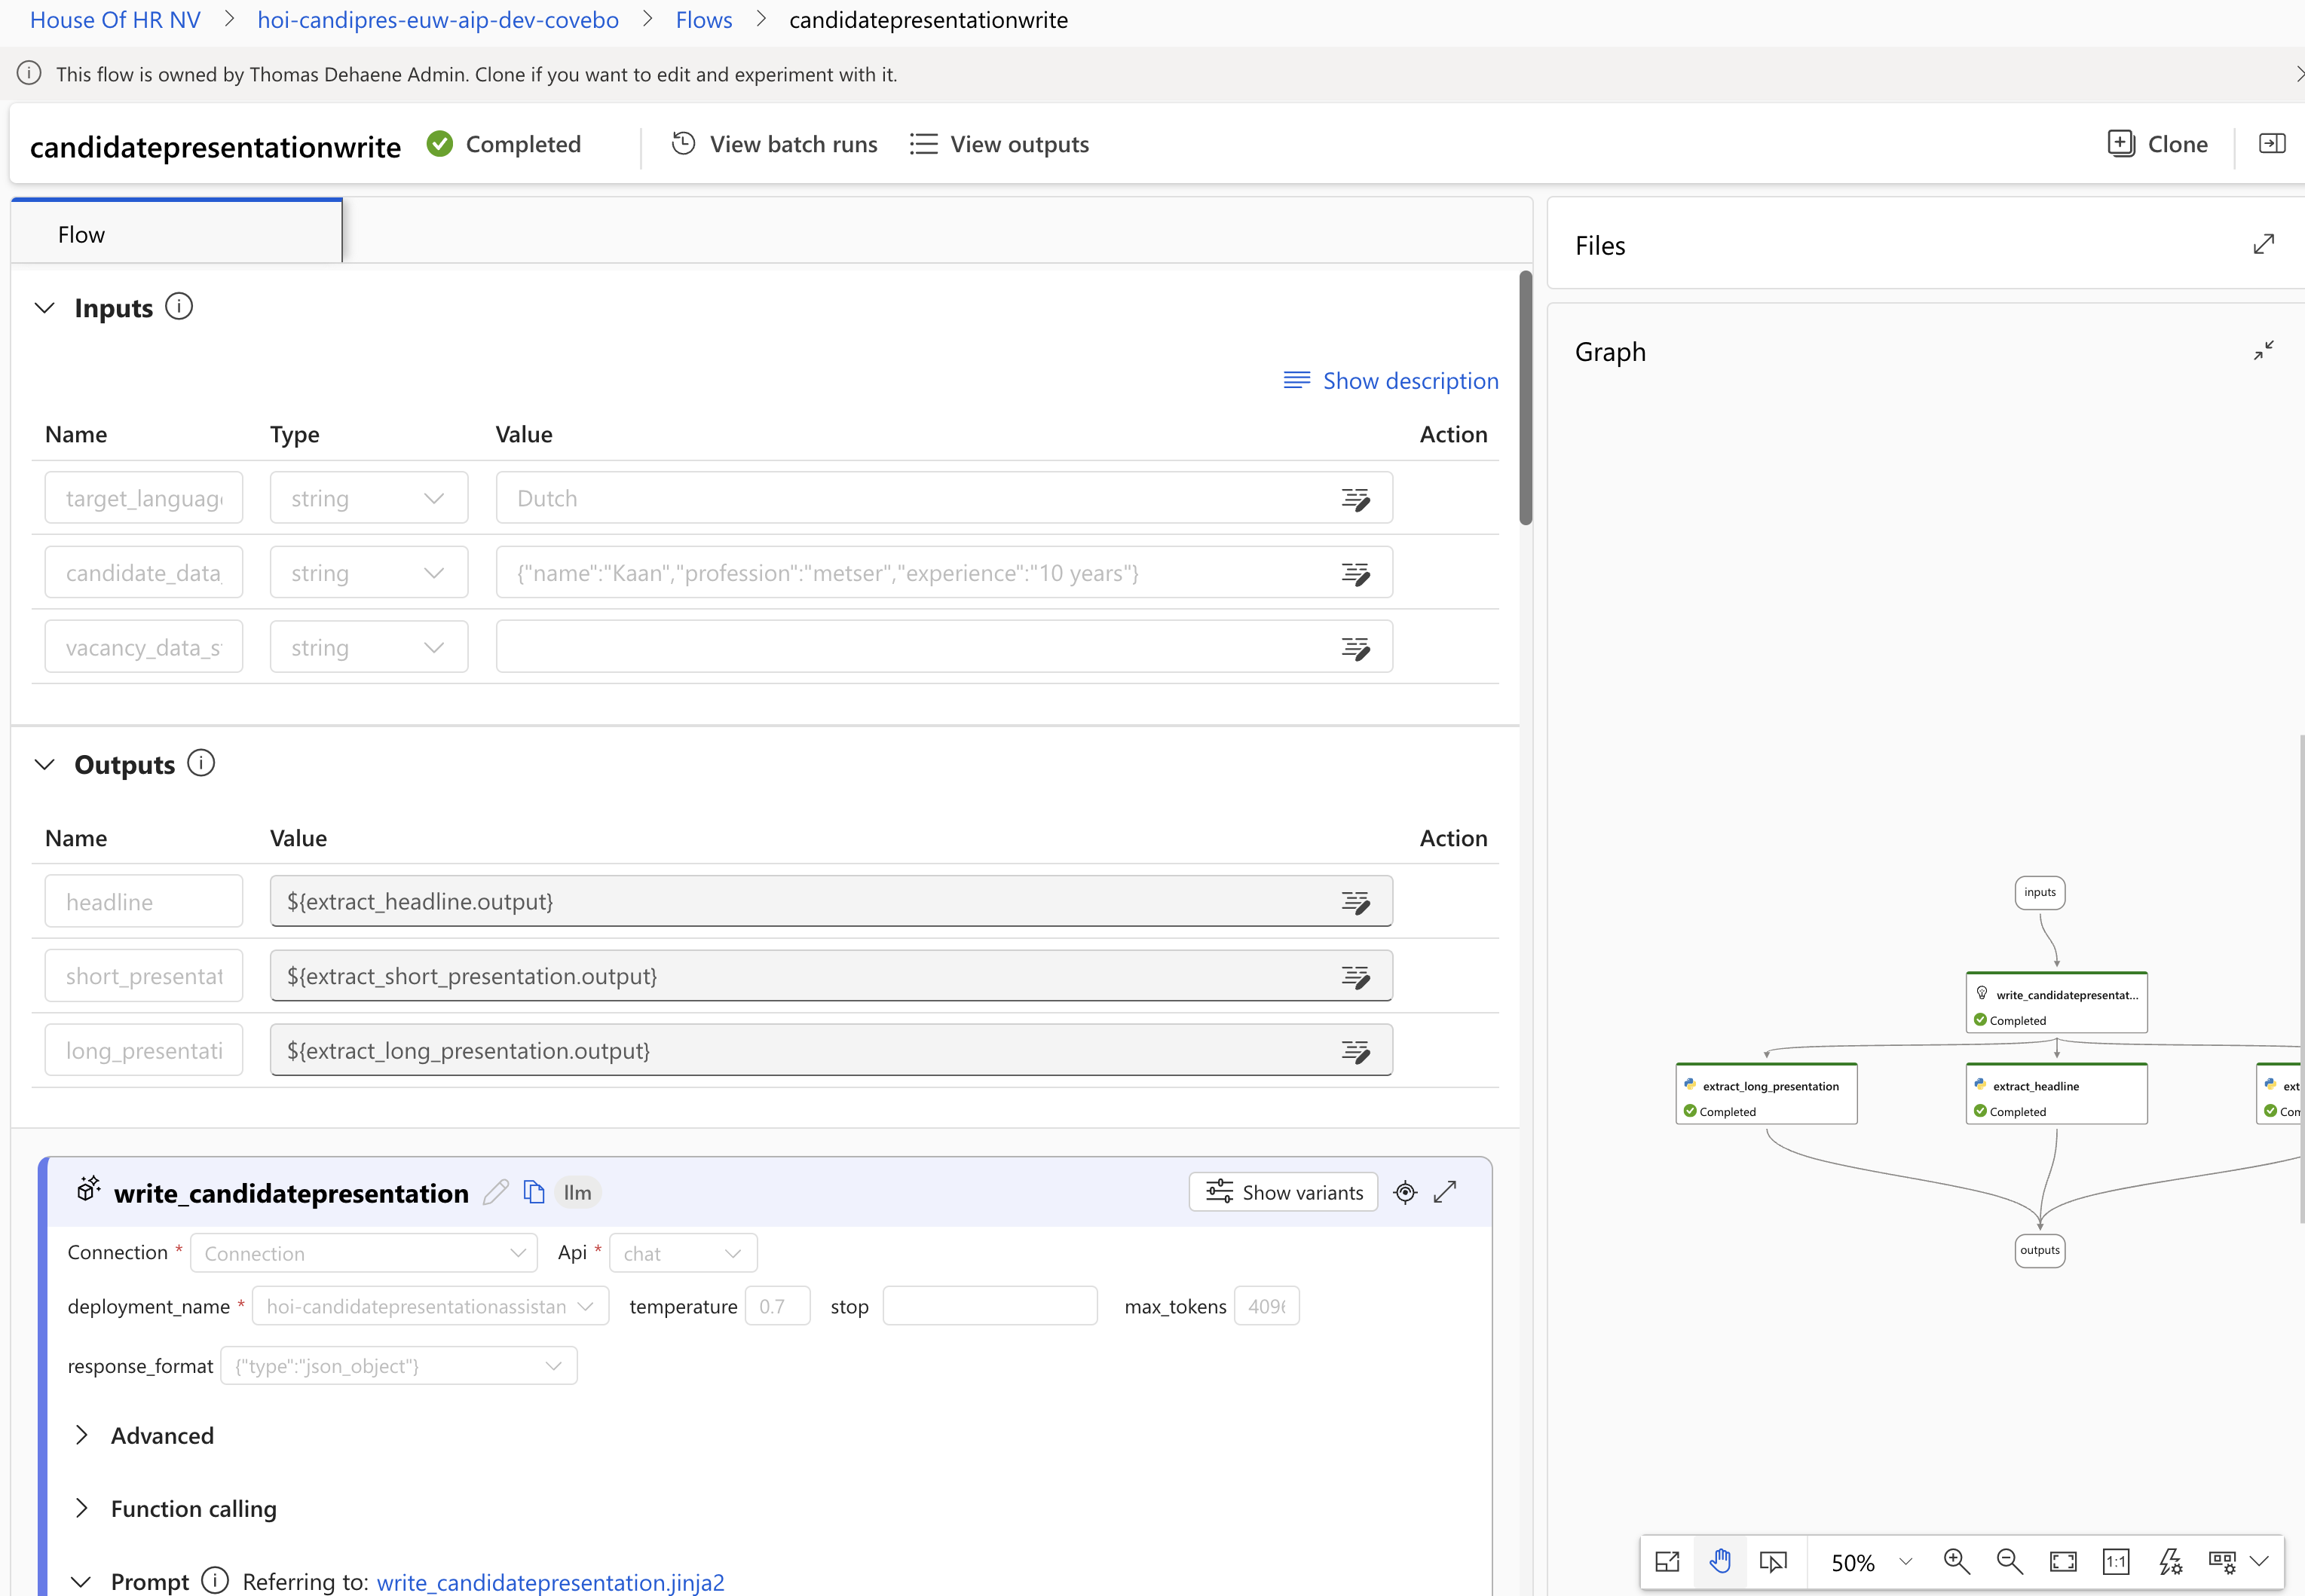
Task: Show Outputs info tooltip icon
Action: [201, 763]
